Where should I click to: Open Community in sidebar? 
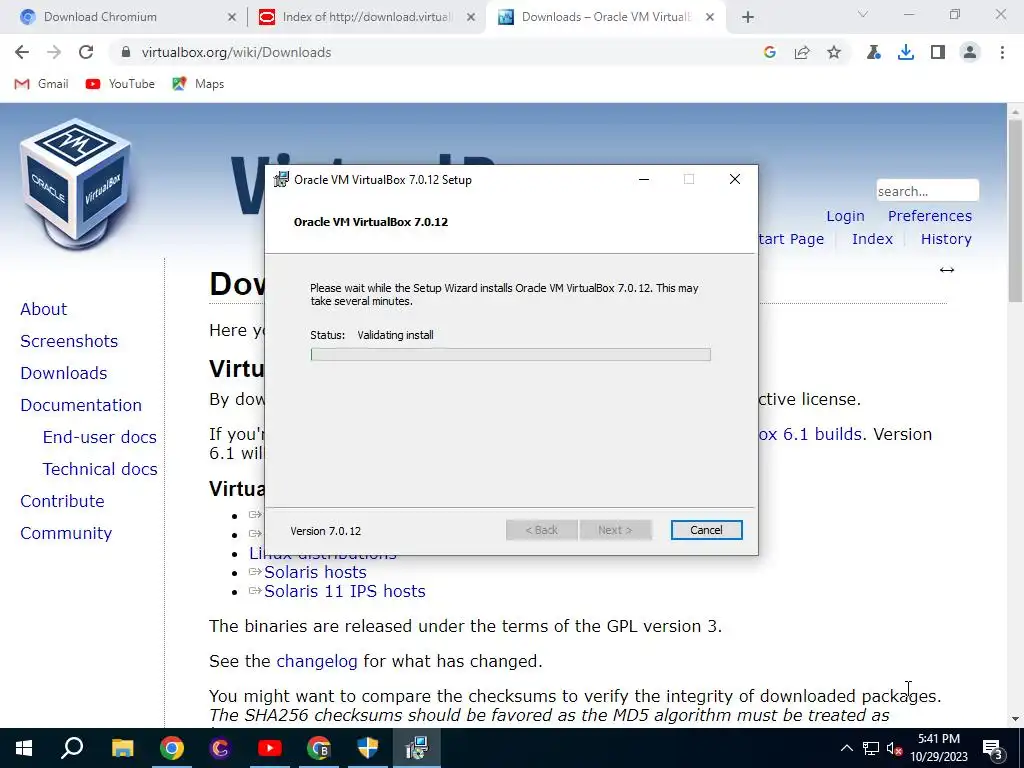coord(66,533)
